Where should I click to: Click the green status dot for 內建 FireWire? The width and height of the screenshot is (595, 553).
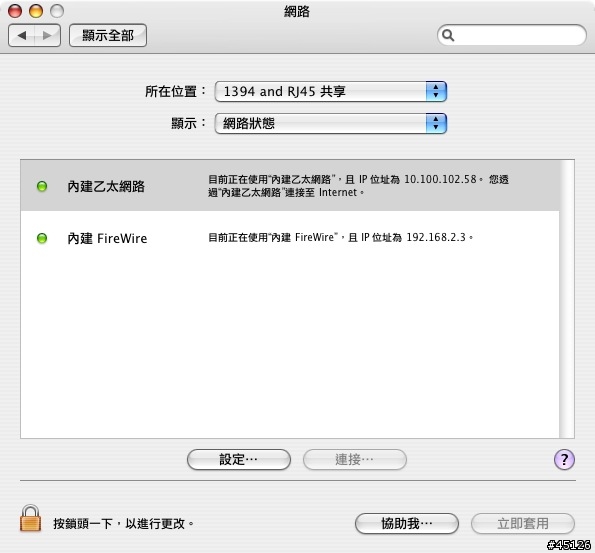[42, 238]
